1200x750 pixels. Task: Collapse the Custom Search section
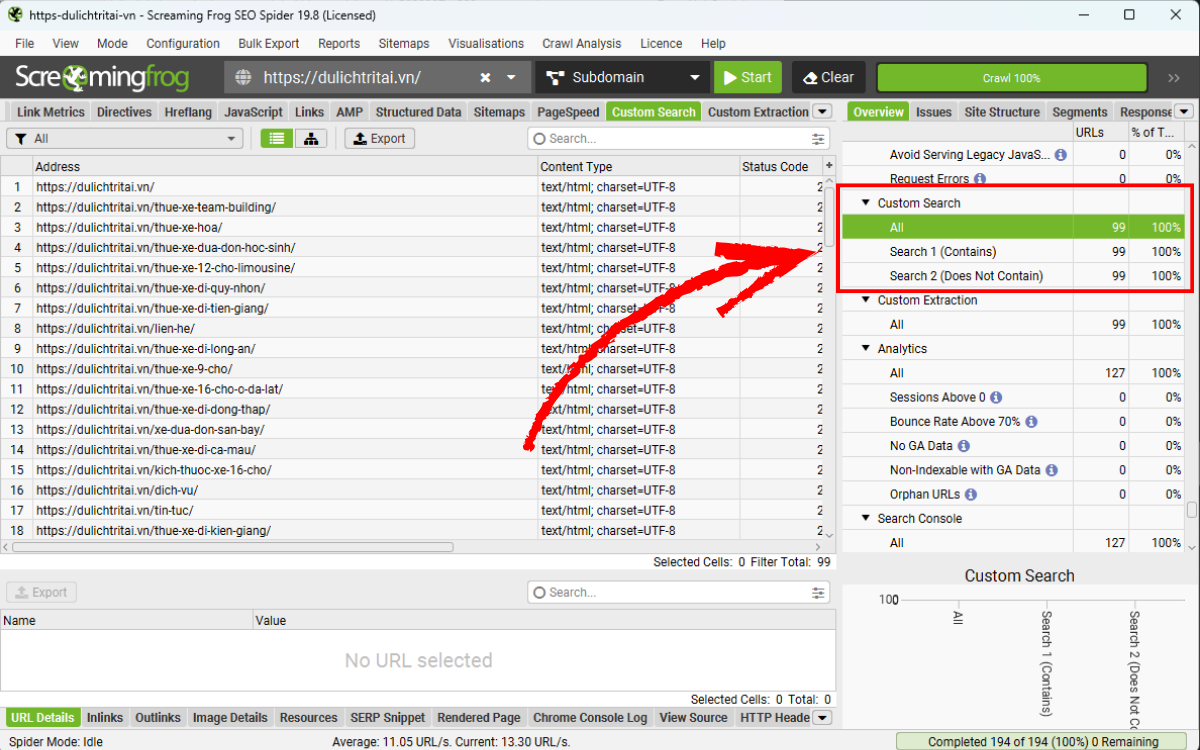click(866, 203)
